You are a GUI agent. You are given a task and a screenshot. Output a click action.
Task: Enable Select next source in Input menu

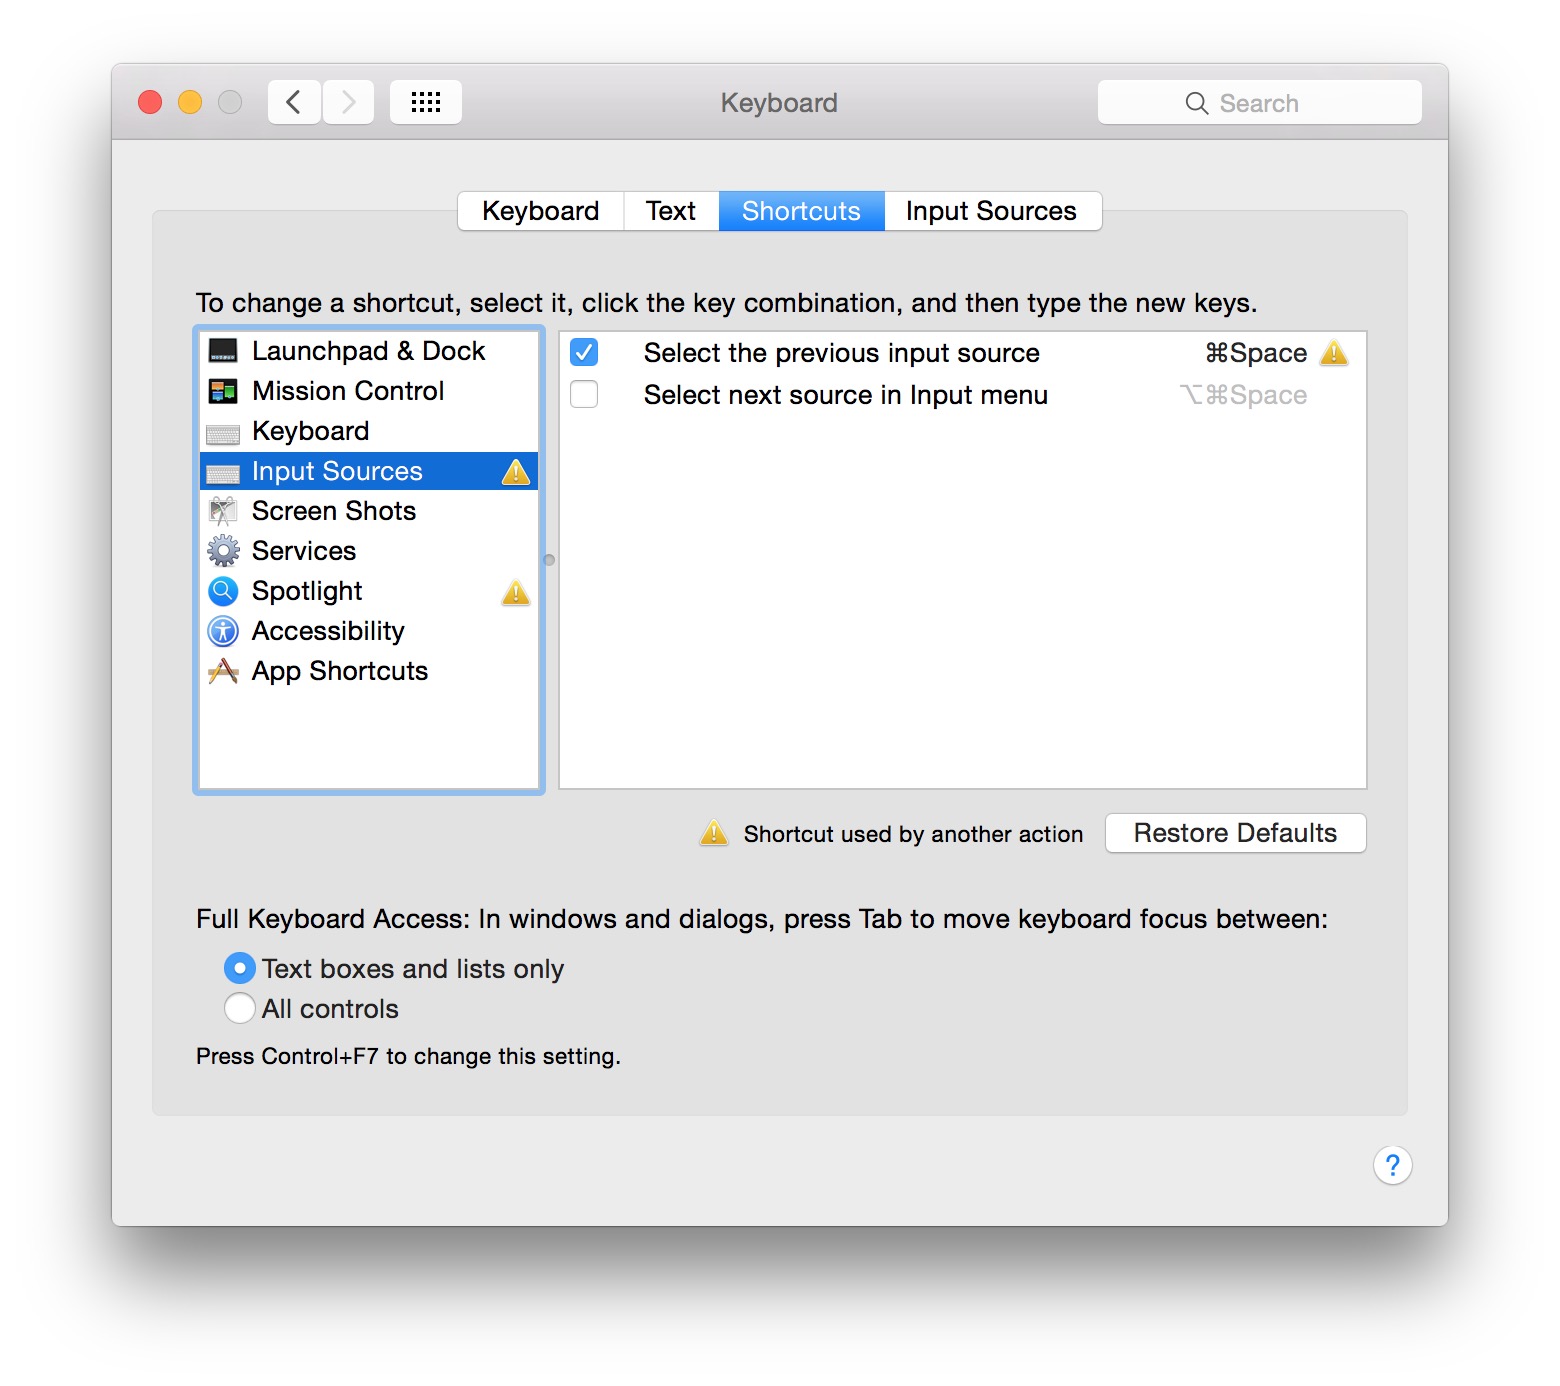tap(583, 394)
